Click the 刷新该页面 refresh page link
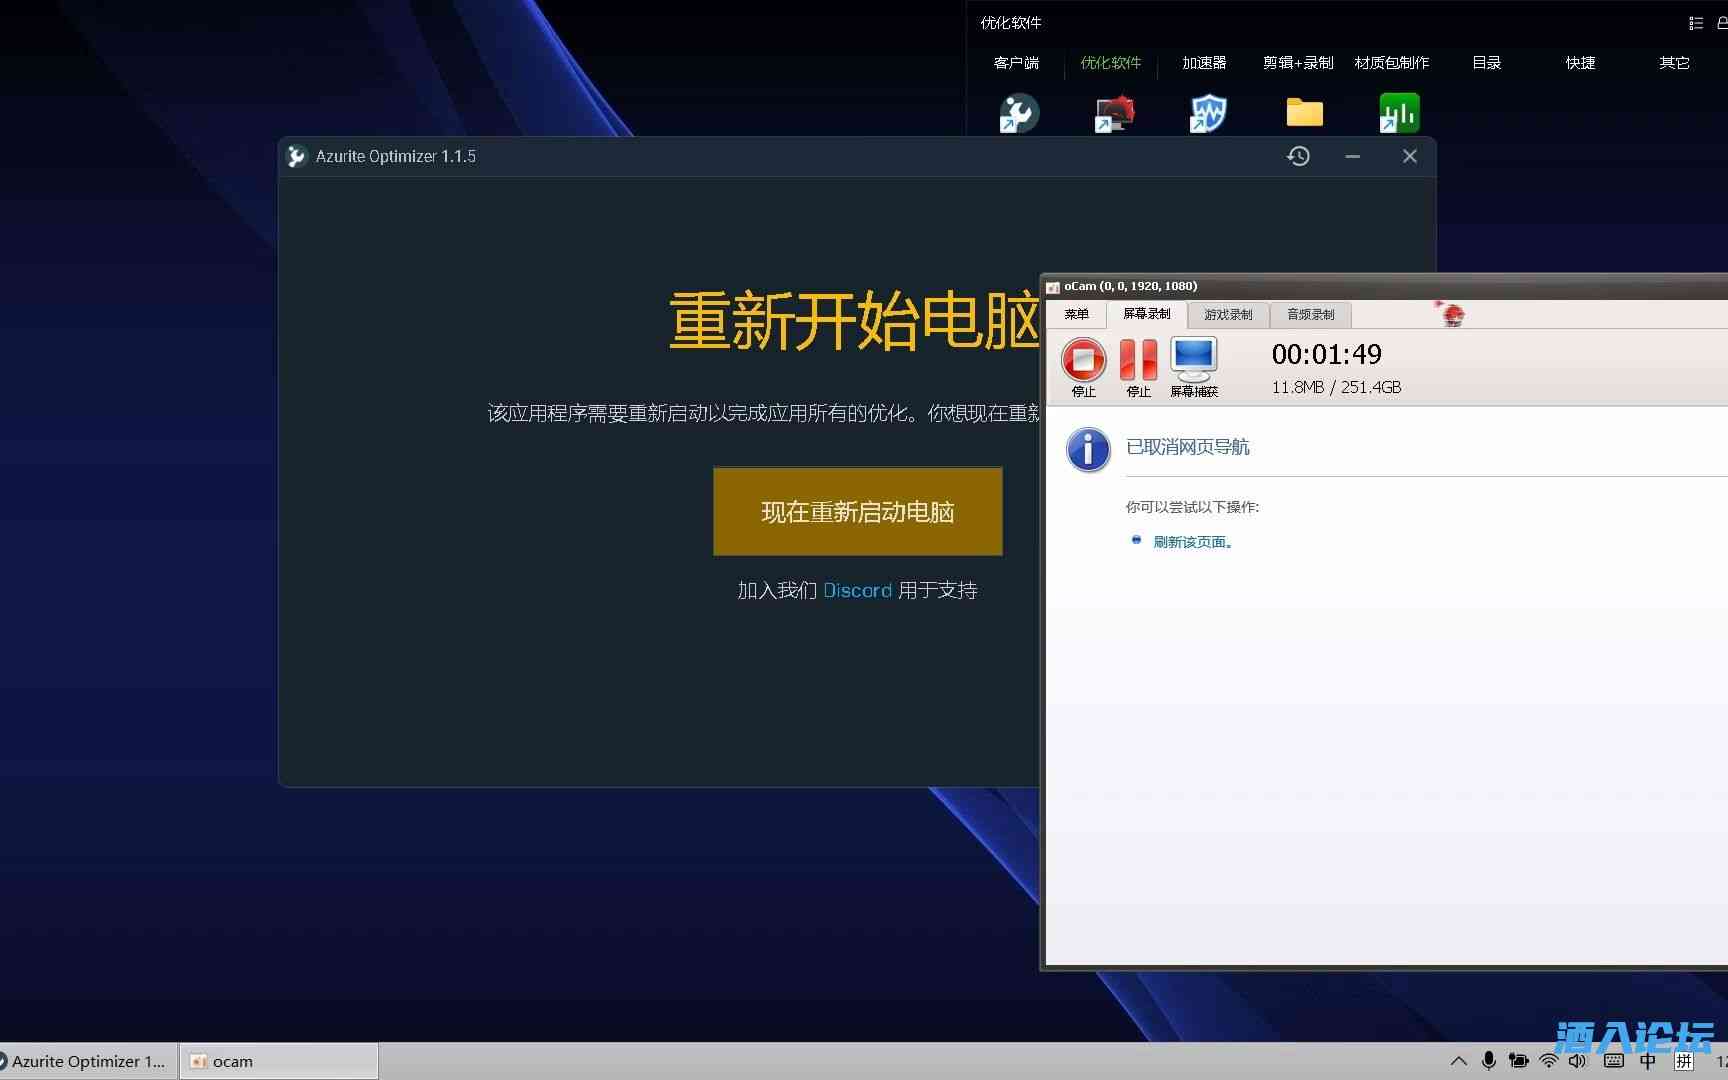Screen dimensions: 1728x1080 tap(1192, 542)
